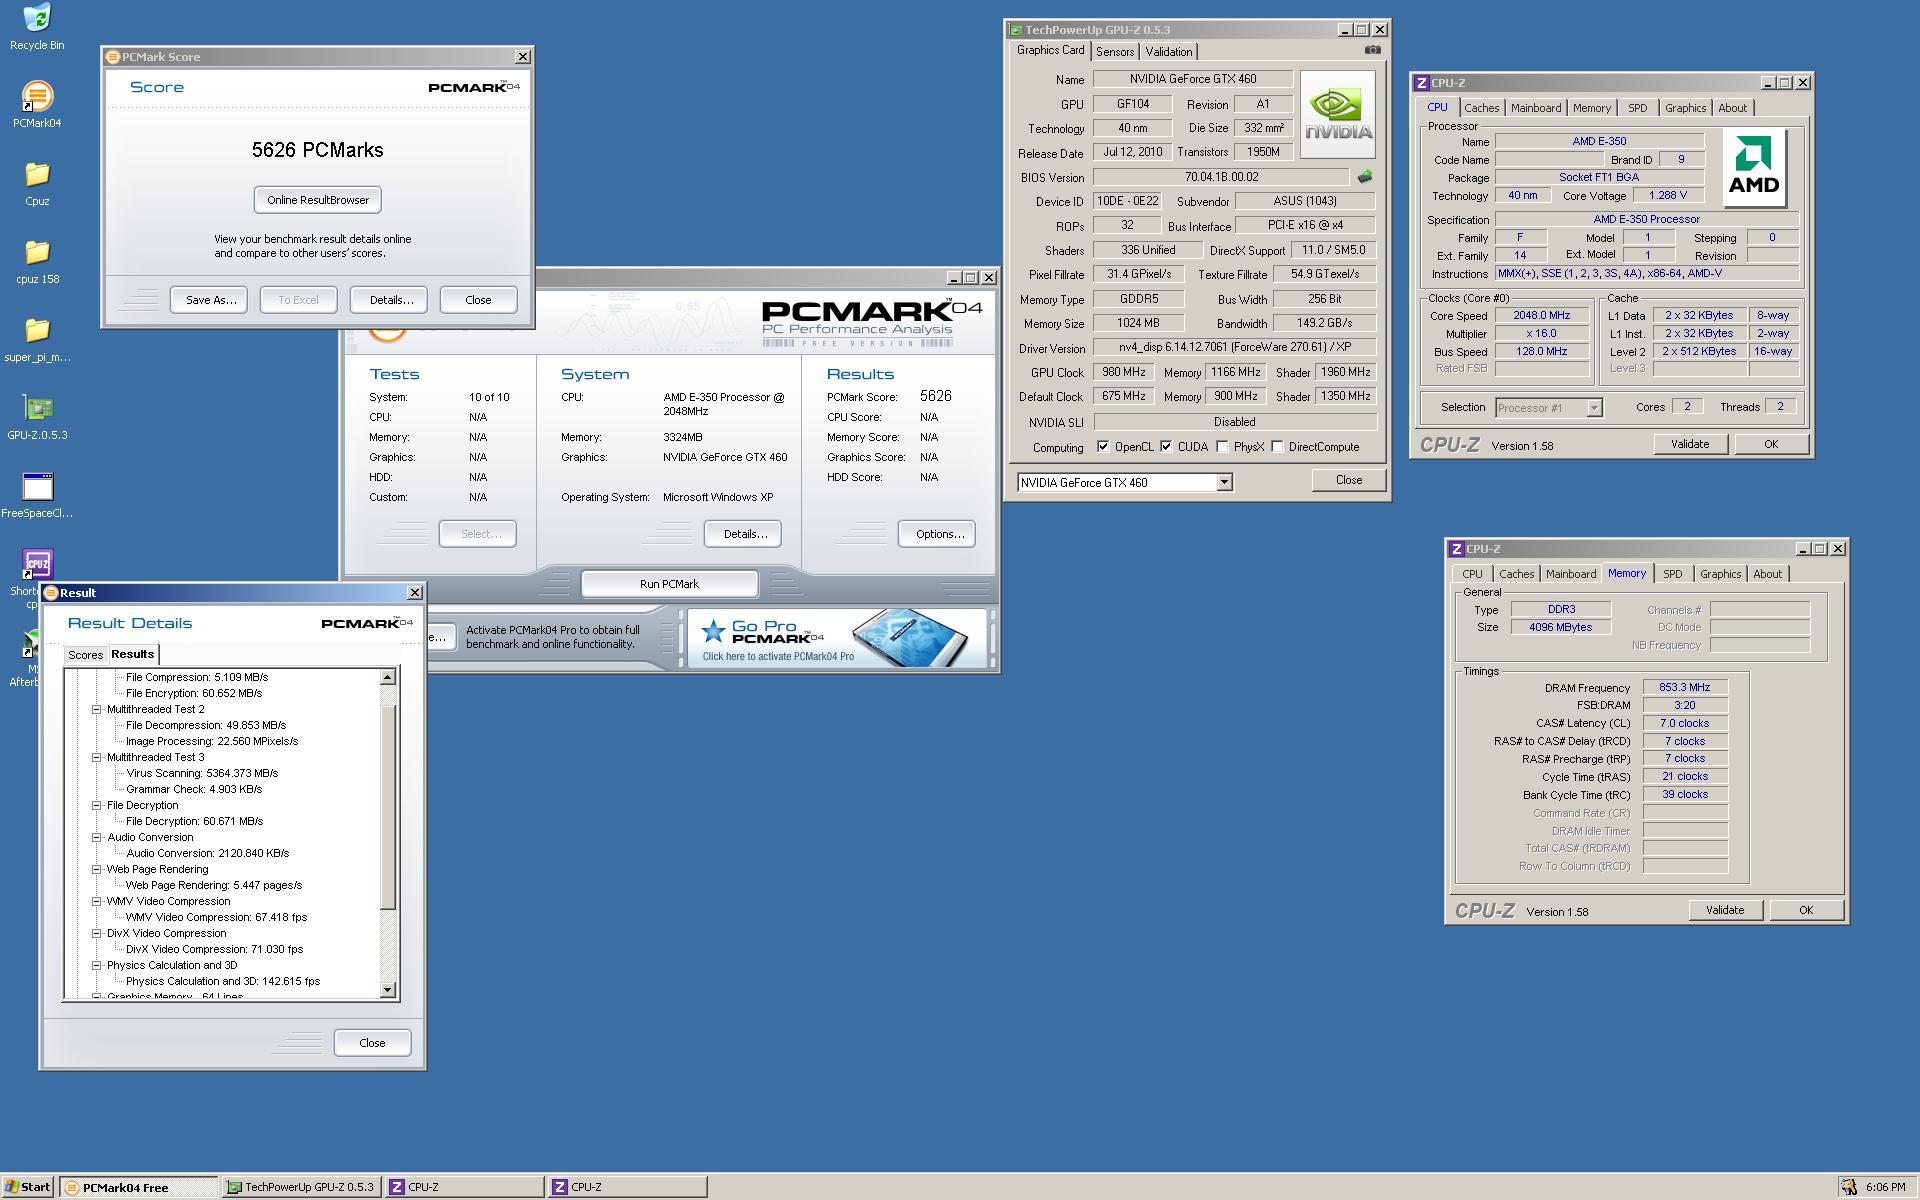Collapse Multithreaded Test 3 tree node
The image size is (1920, 1200).
(x=97, y=757)
